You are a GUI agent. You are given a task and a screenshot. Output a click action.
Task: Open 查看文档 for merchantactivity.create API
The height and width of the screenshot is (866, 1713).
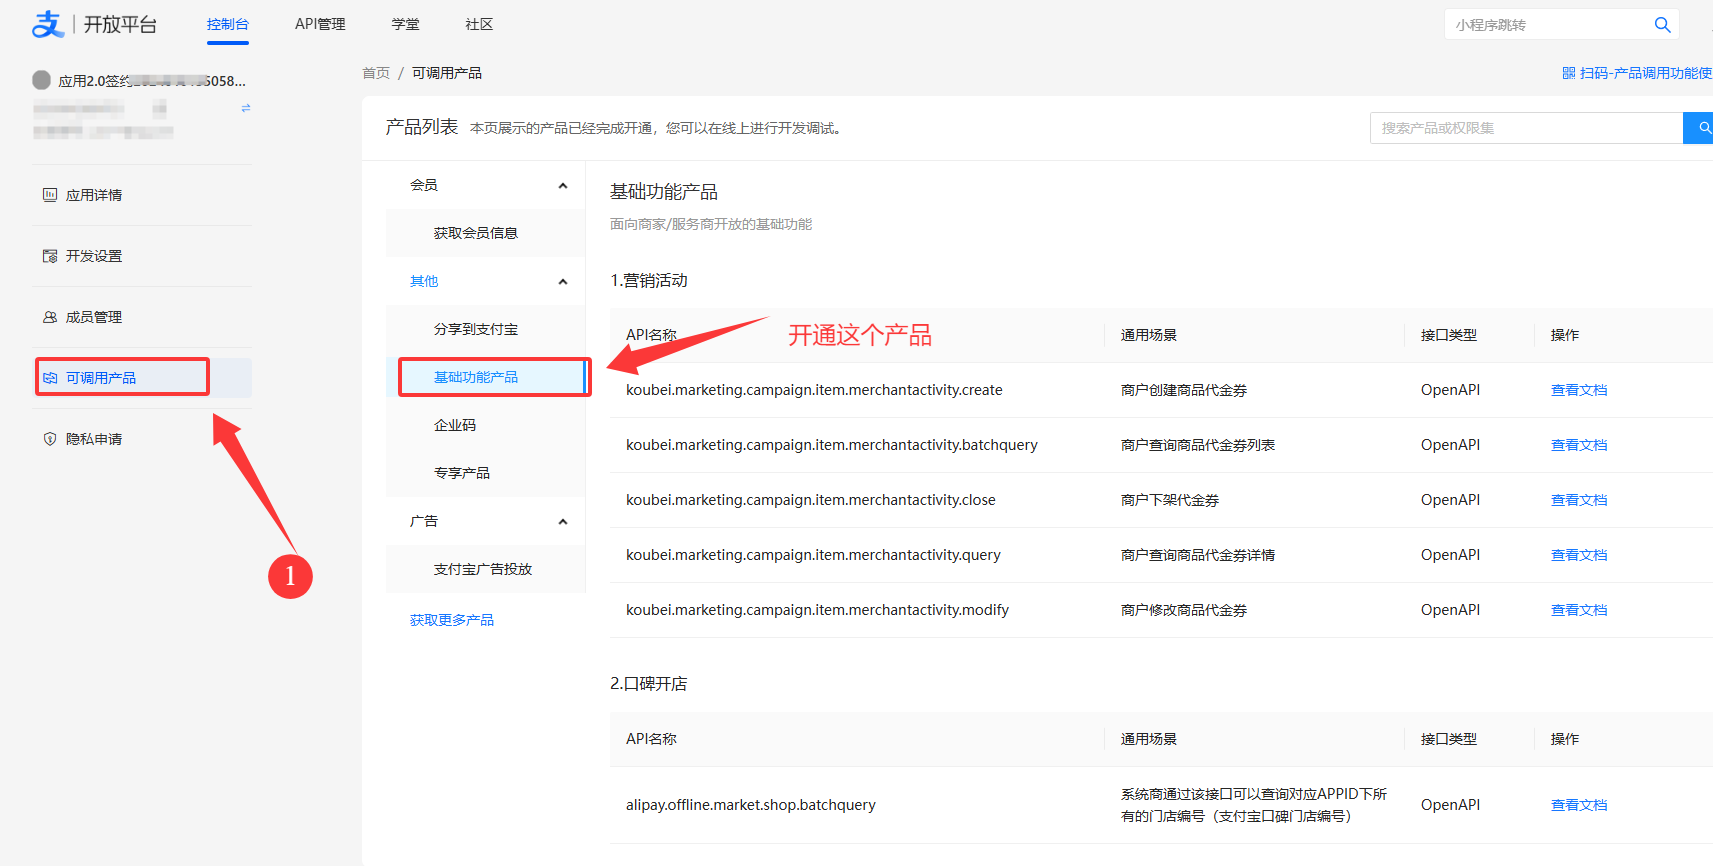[x=1578, y=390]
